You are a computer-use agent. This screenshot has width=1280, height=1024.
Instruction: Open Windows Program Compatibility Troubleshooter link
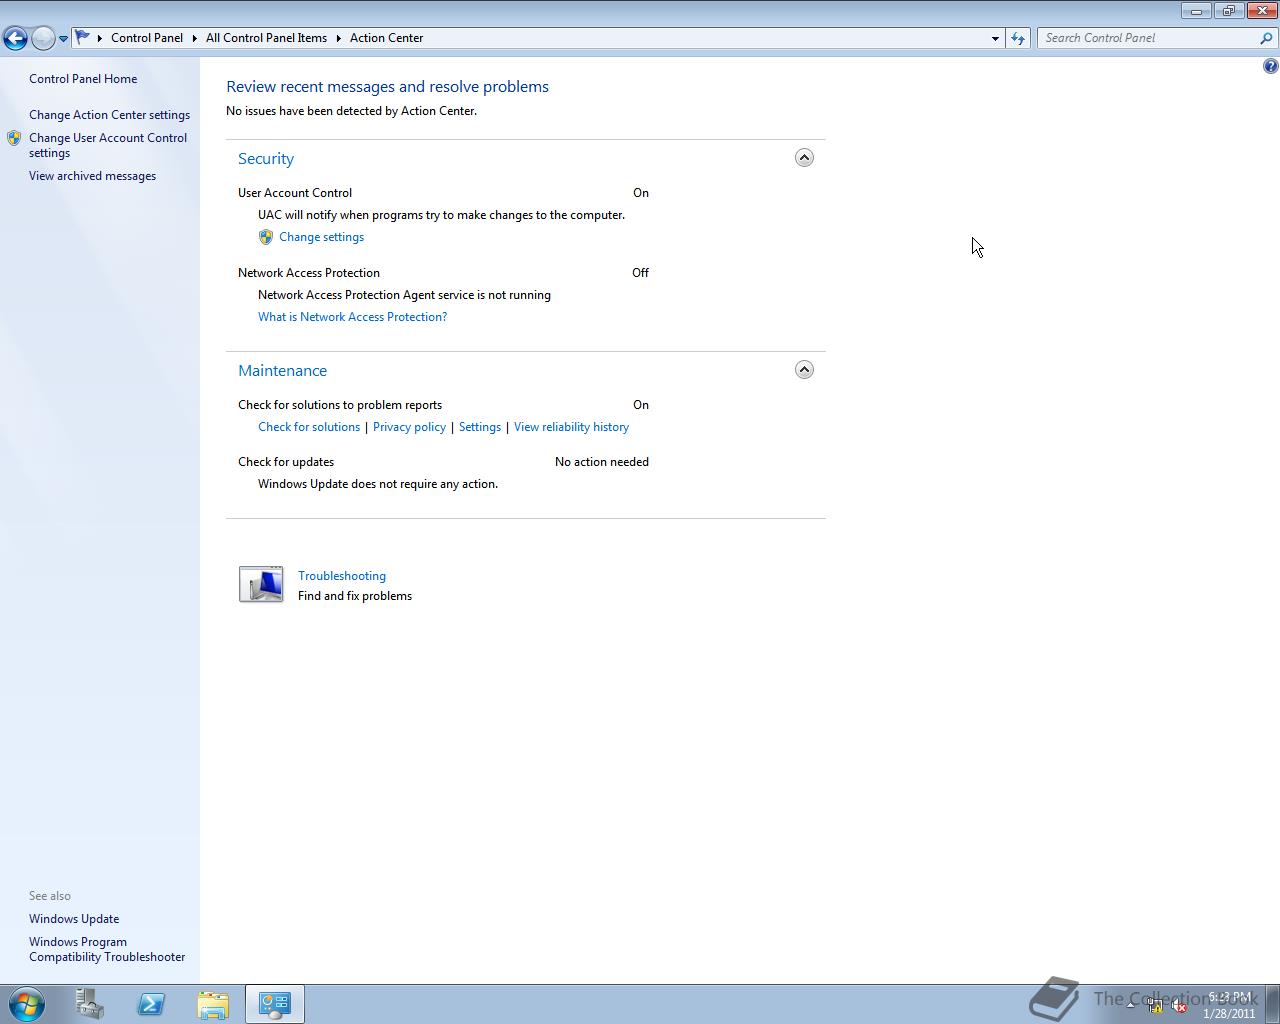pos(107,949)
